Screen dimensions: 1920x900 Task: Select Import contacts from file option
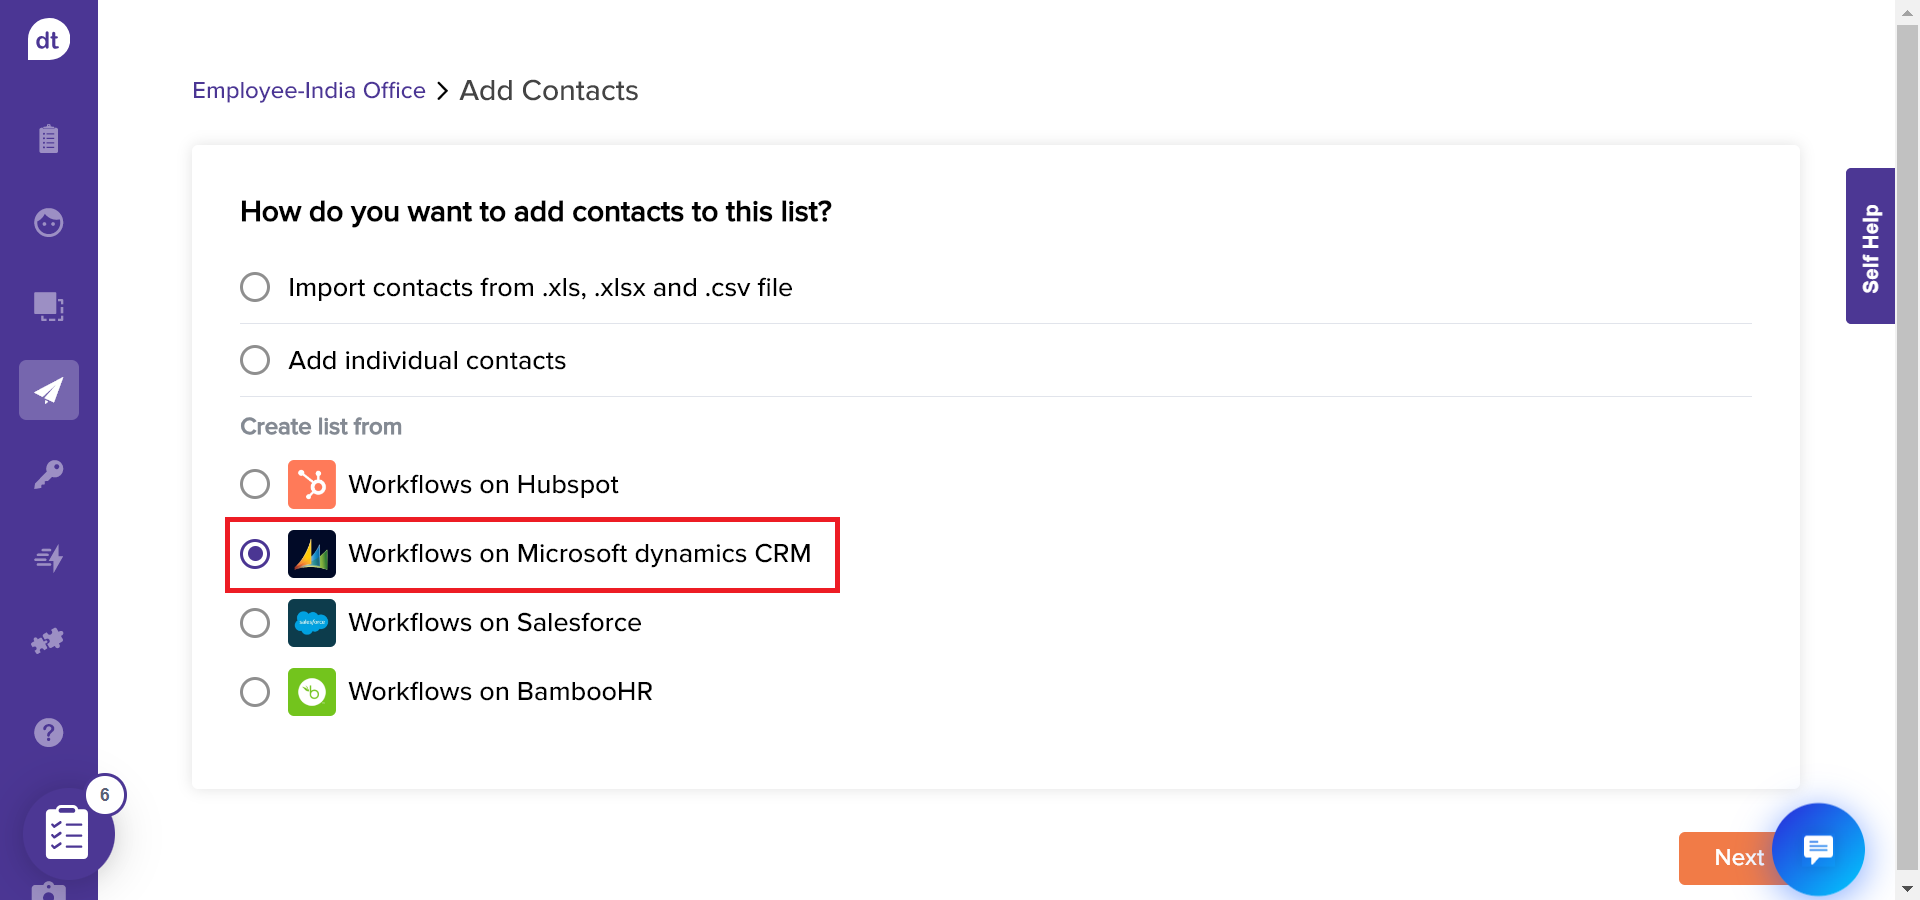255,288
